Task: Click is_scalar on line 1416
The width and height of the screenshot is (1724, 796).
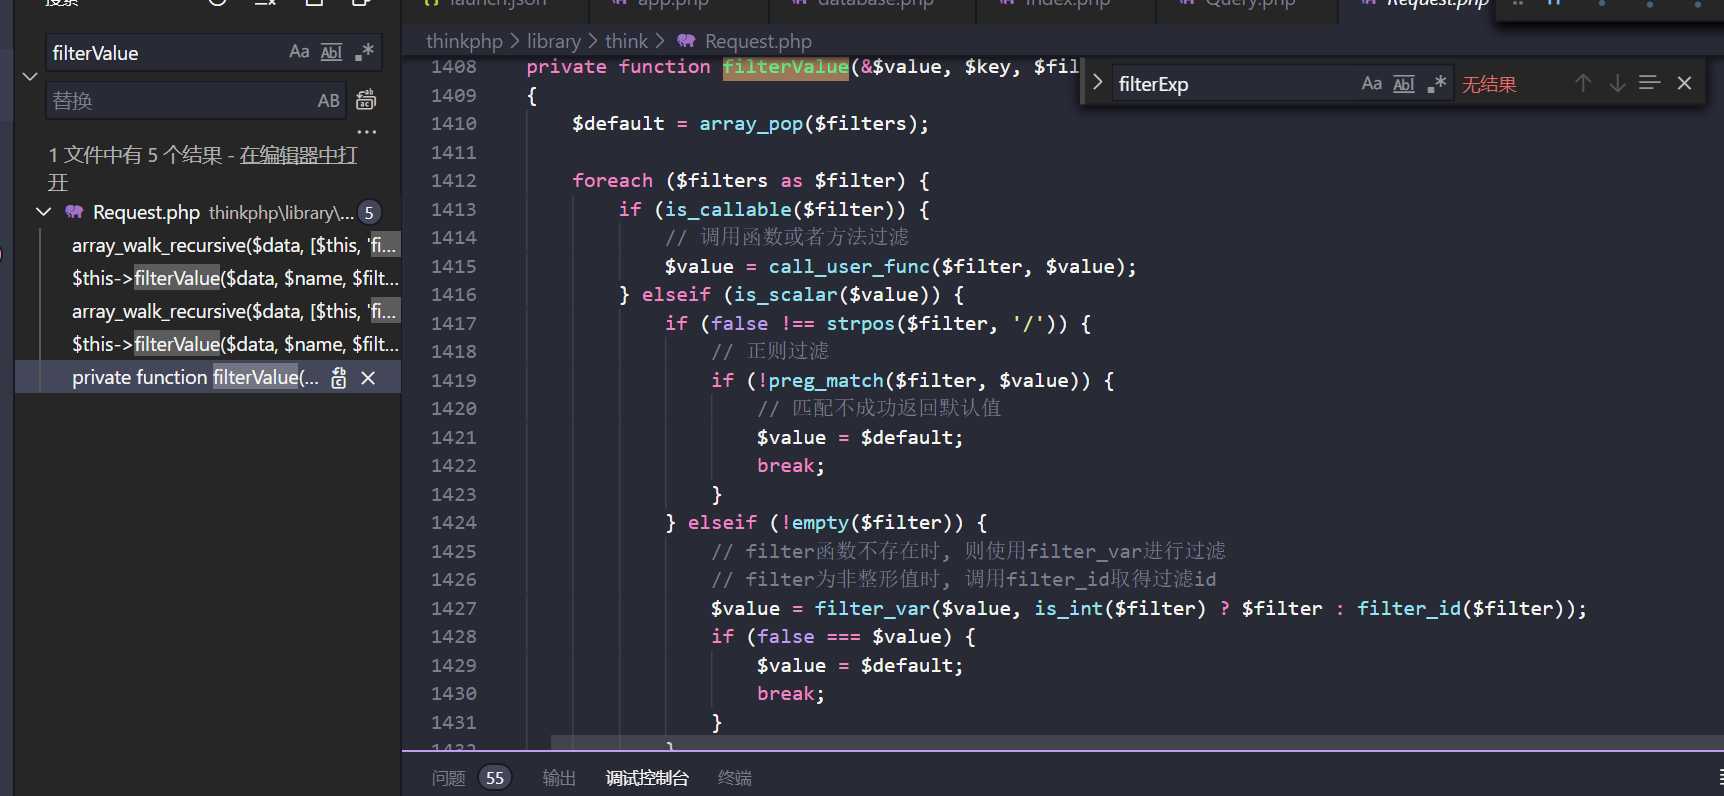Action: pos(786,295)
